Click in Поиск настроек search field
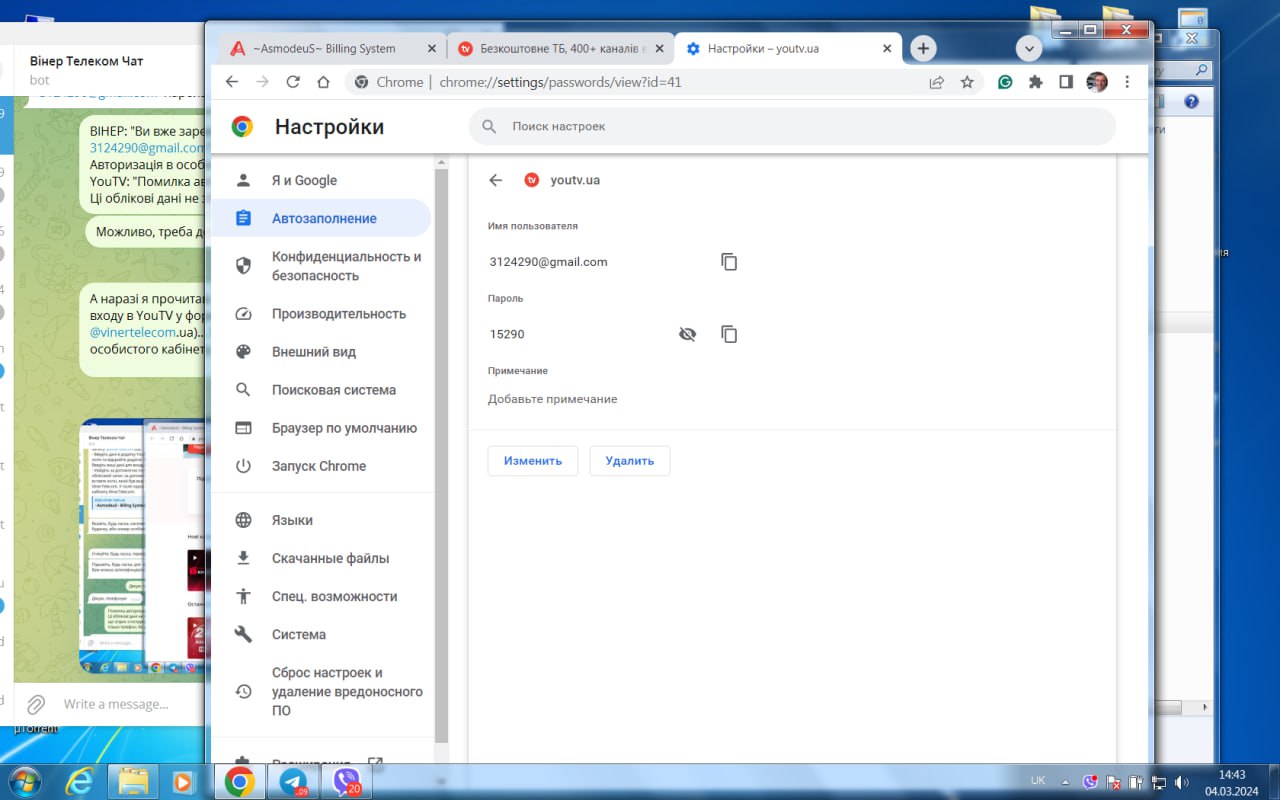 click(792, 127)
